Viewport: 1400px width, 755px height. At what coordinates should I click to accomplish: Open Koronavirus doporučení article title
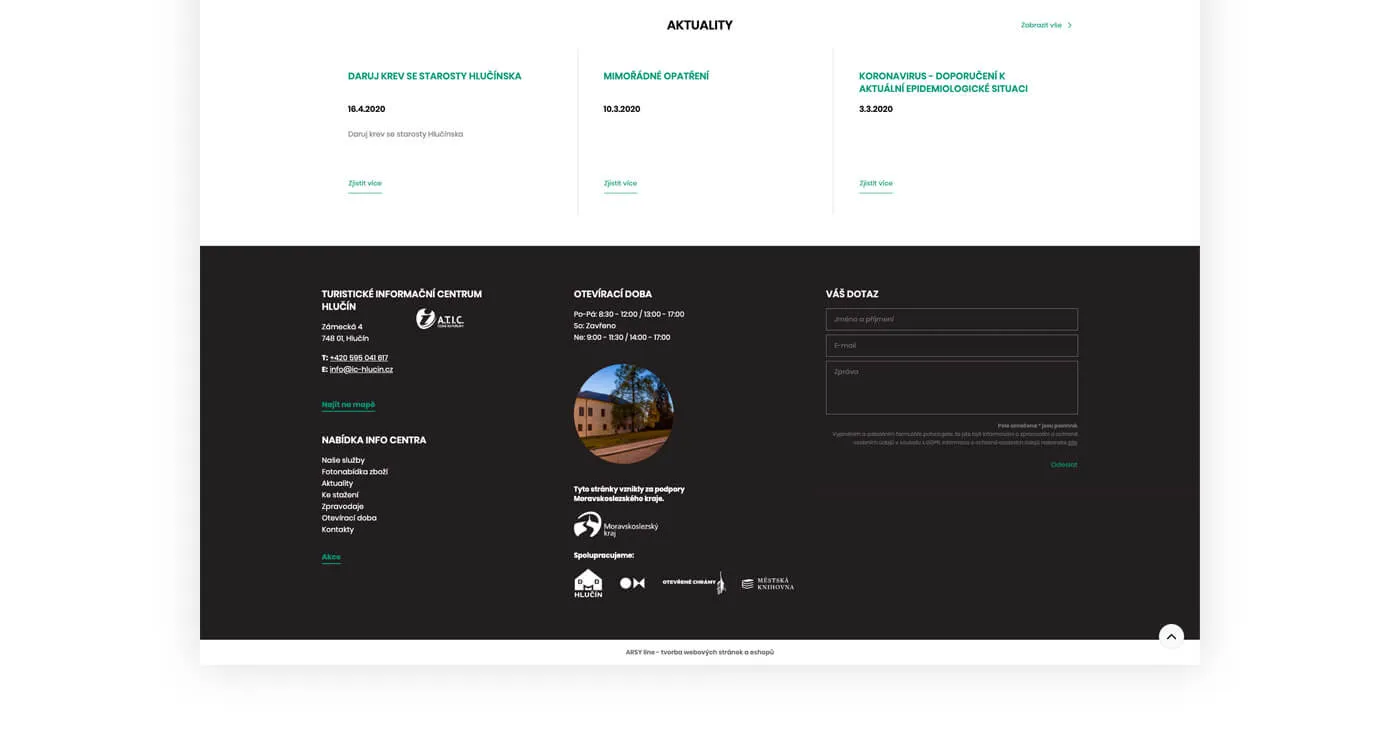943,82
